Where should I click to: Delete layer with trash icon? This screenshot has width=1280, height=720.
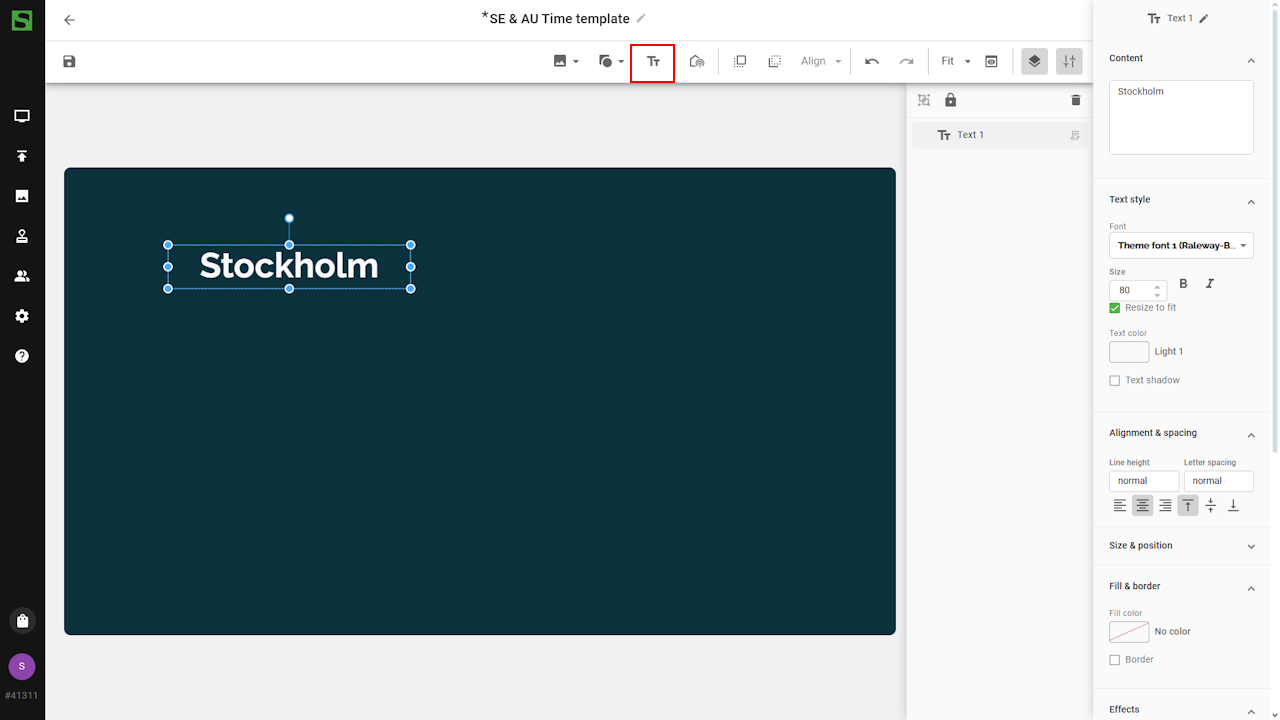(1076, 100)
